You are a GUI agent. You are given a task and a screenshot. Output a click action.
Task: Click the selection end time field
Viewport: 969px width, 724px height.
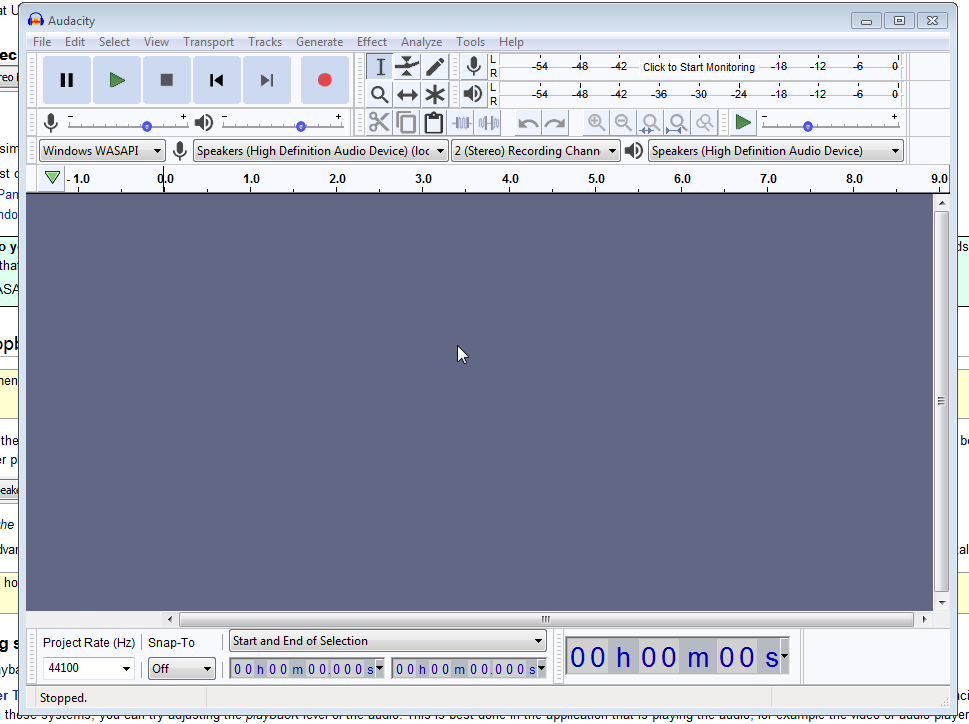coord(469,668)
